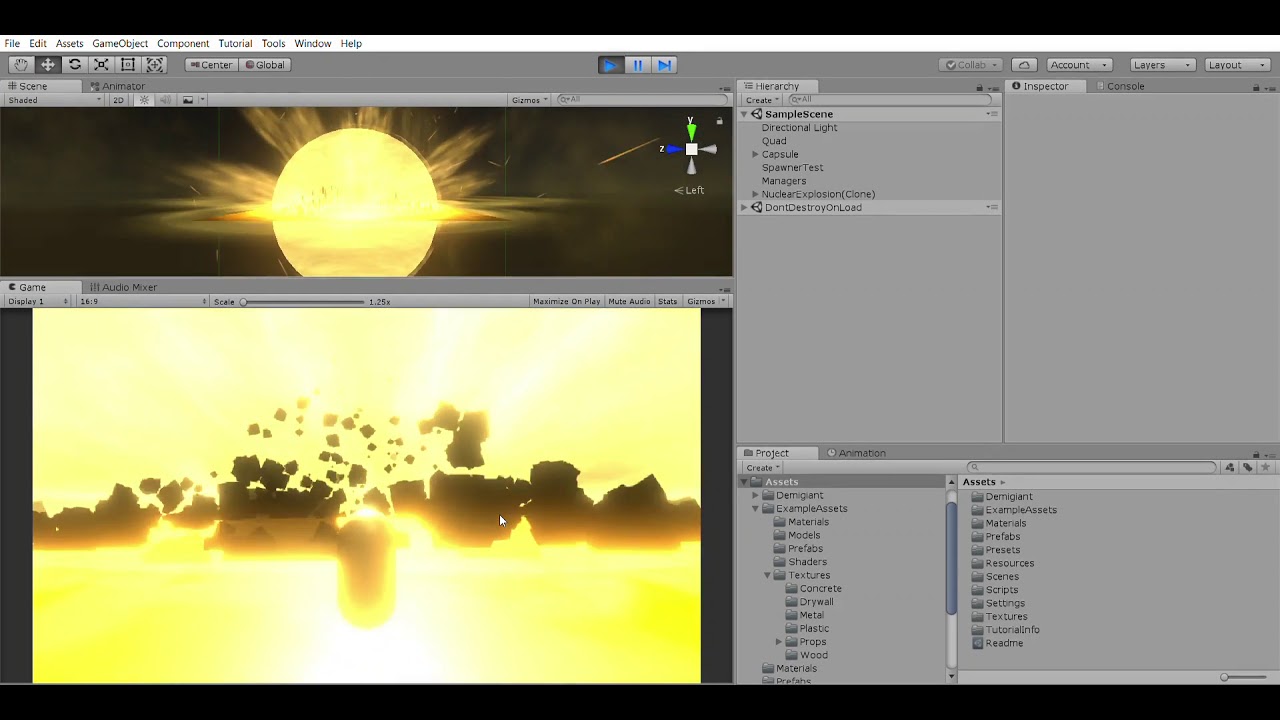Lock the Inspector panel

point(1256,87)
